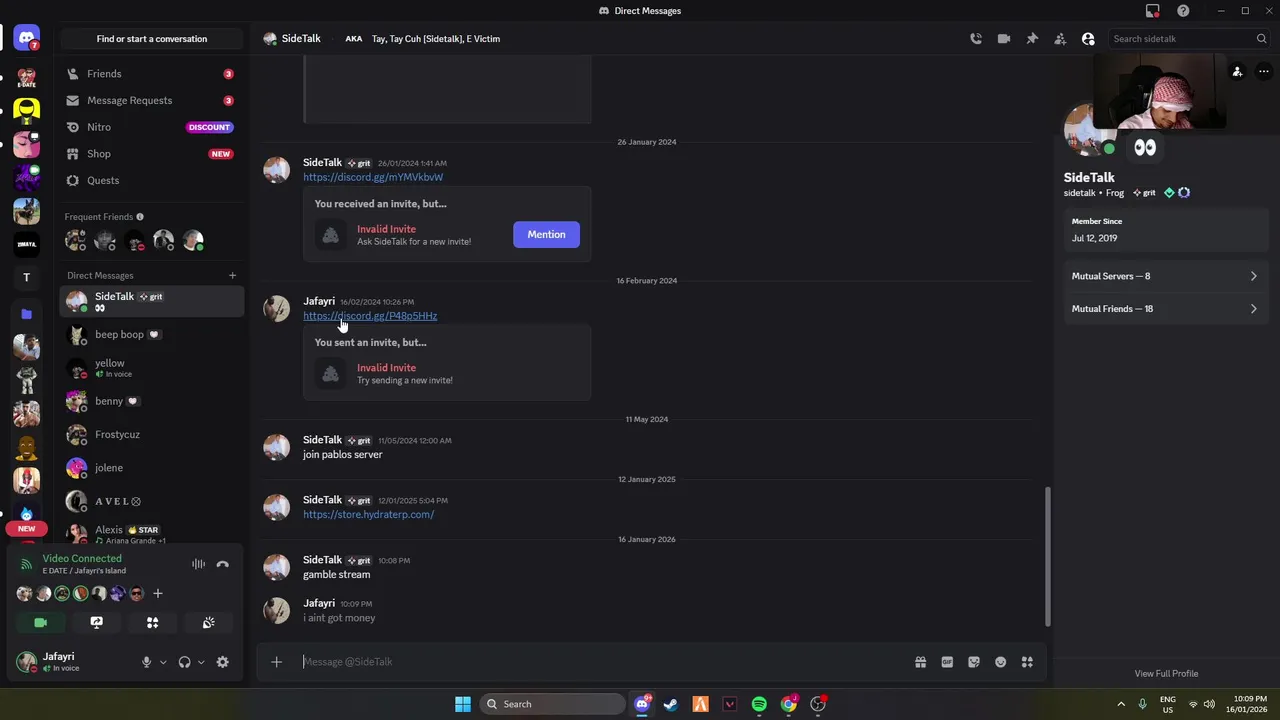Open SideTalk profile avatar in header

[270, 39]
